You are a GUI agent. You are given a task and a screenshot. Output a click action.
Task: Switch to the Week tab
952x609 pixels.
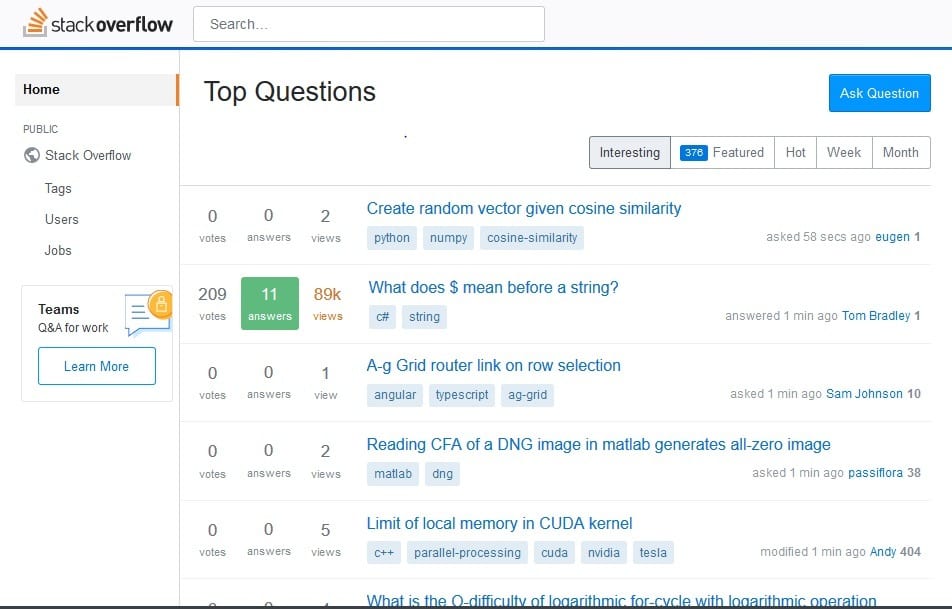click(x=843, y=152)
